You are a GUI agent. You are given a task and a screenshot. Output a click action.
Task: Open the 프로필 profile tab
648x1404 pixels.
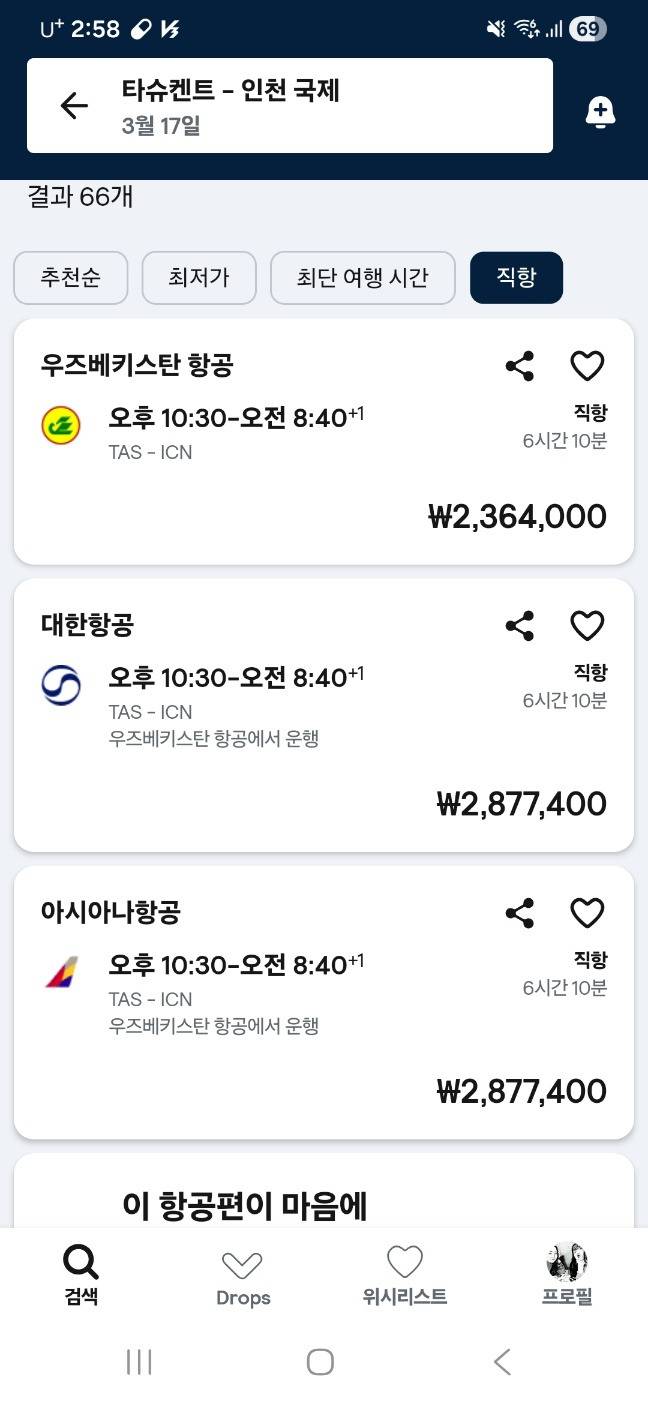567,1275
